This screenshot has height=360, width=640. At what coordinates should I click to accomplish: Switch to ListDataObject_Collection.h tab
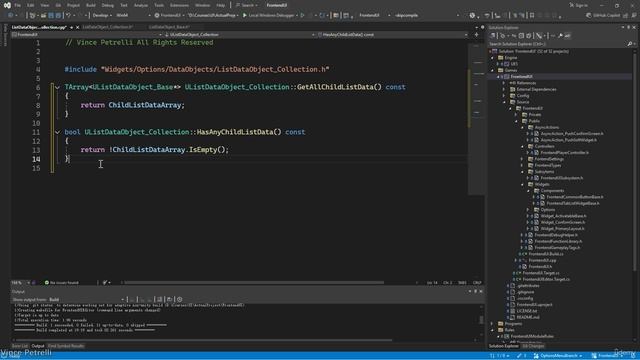coord(107,27)
